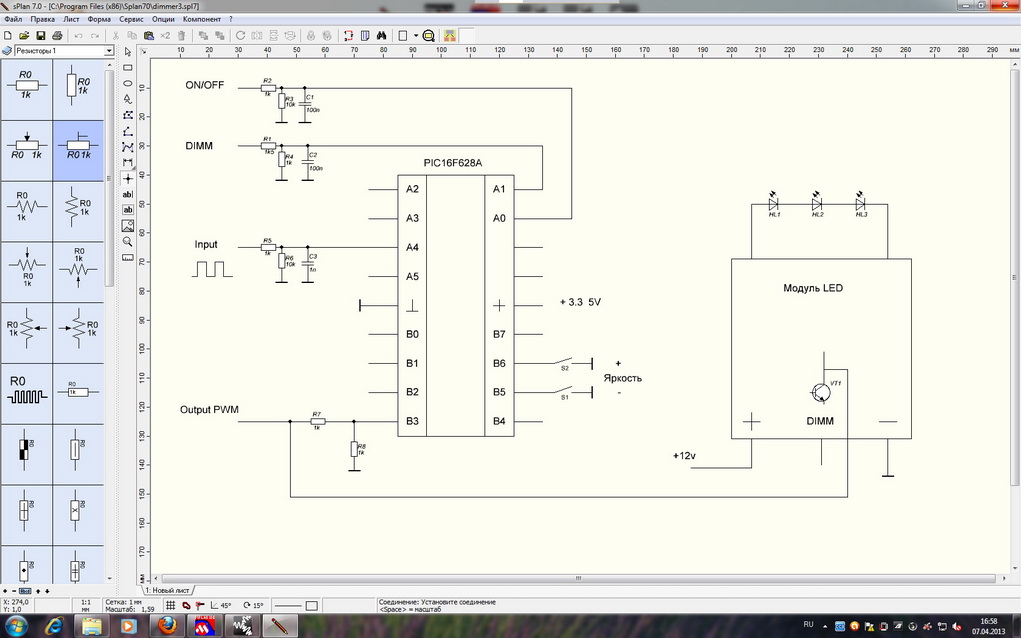Select the ellipse drawing tool

[x=128, y=84]
